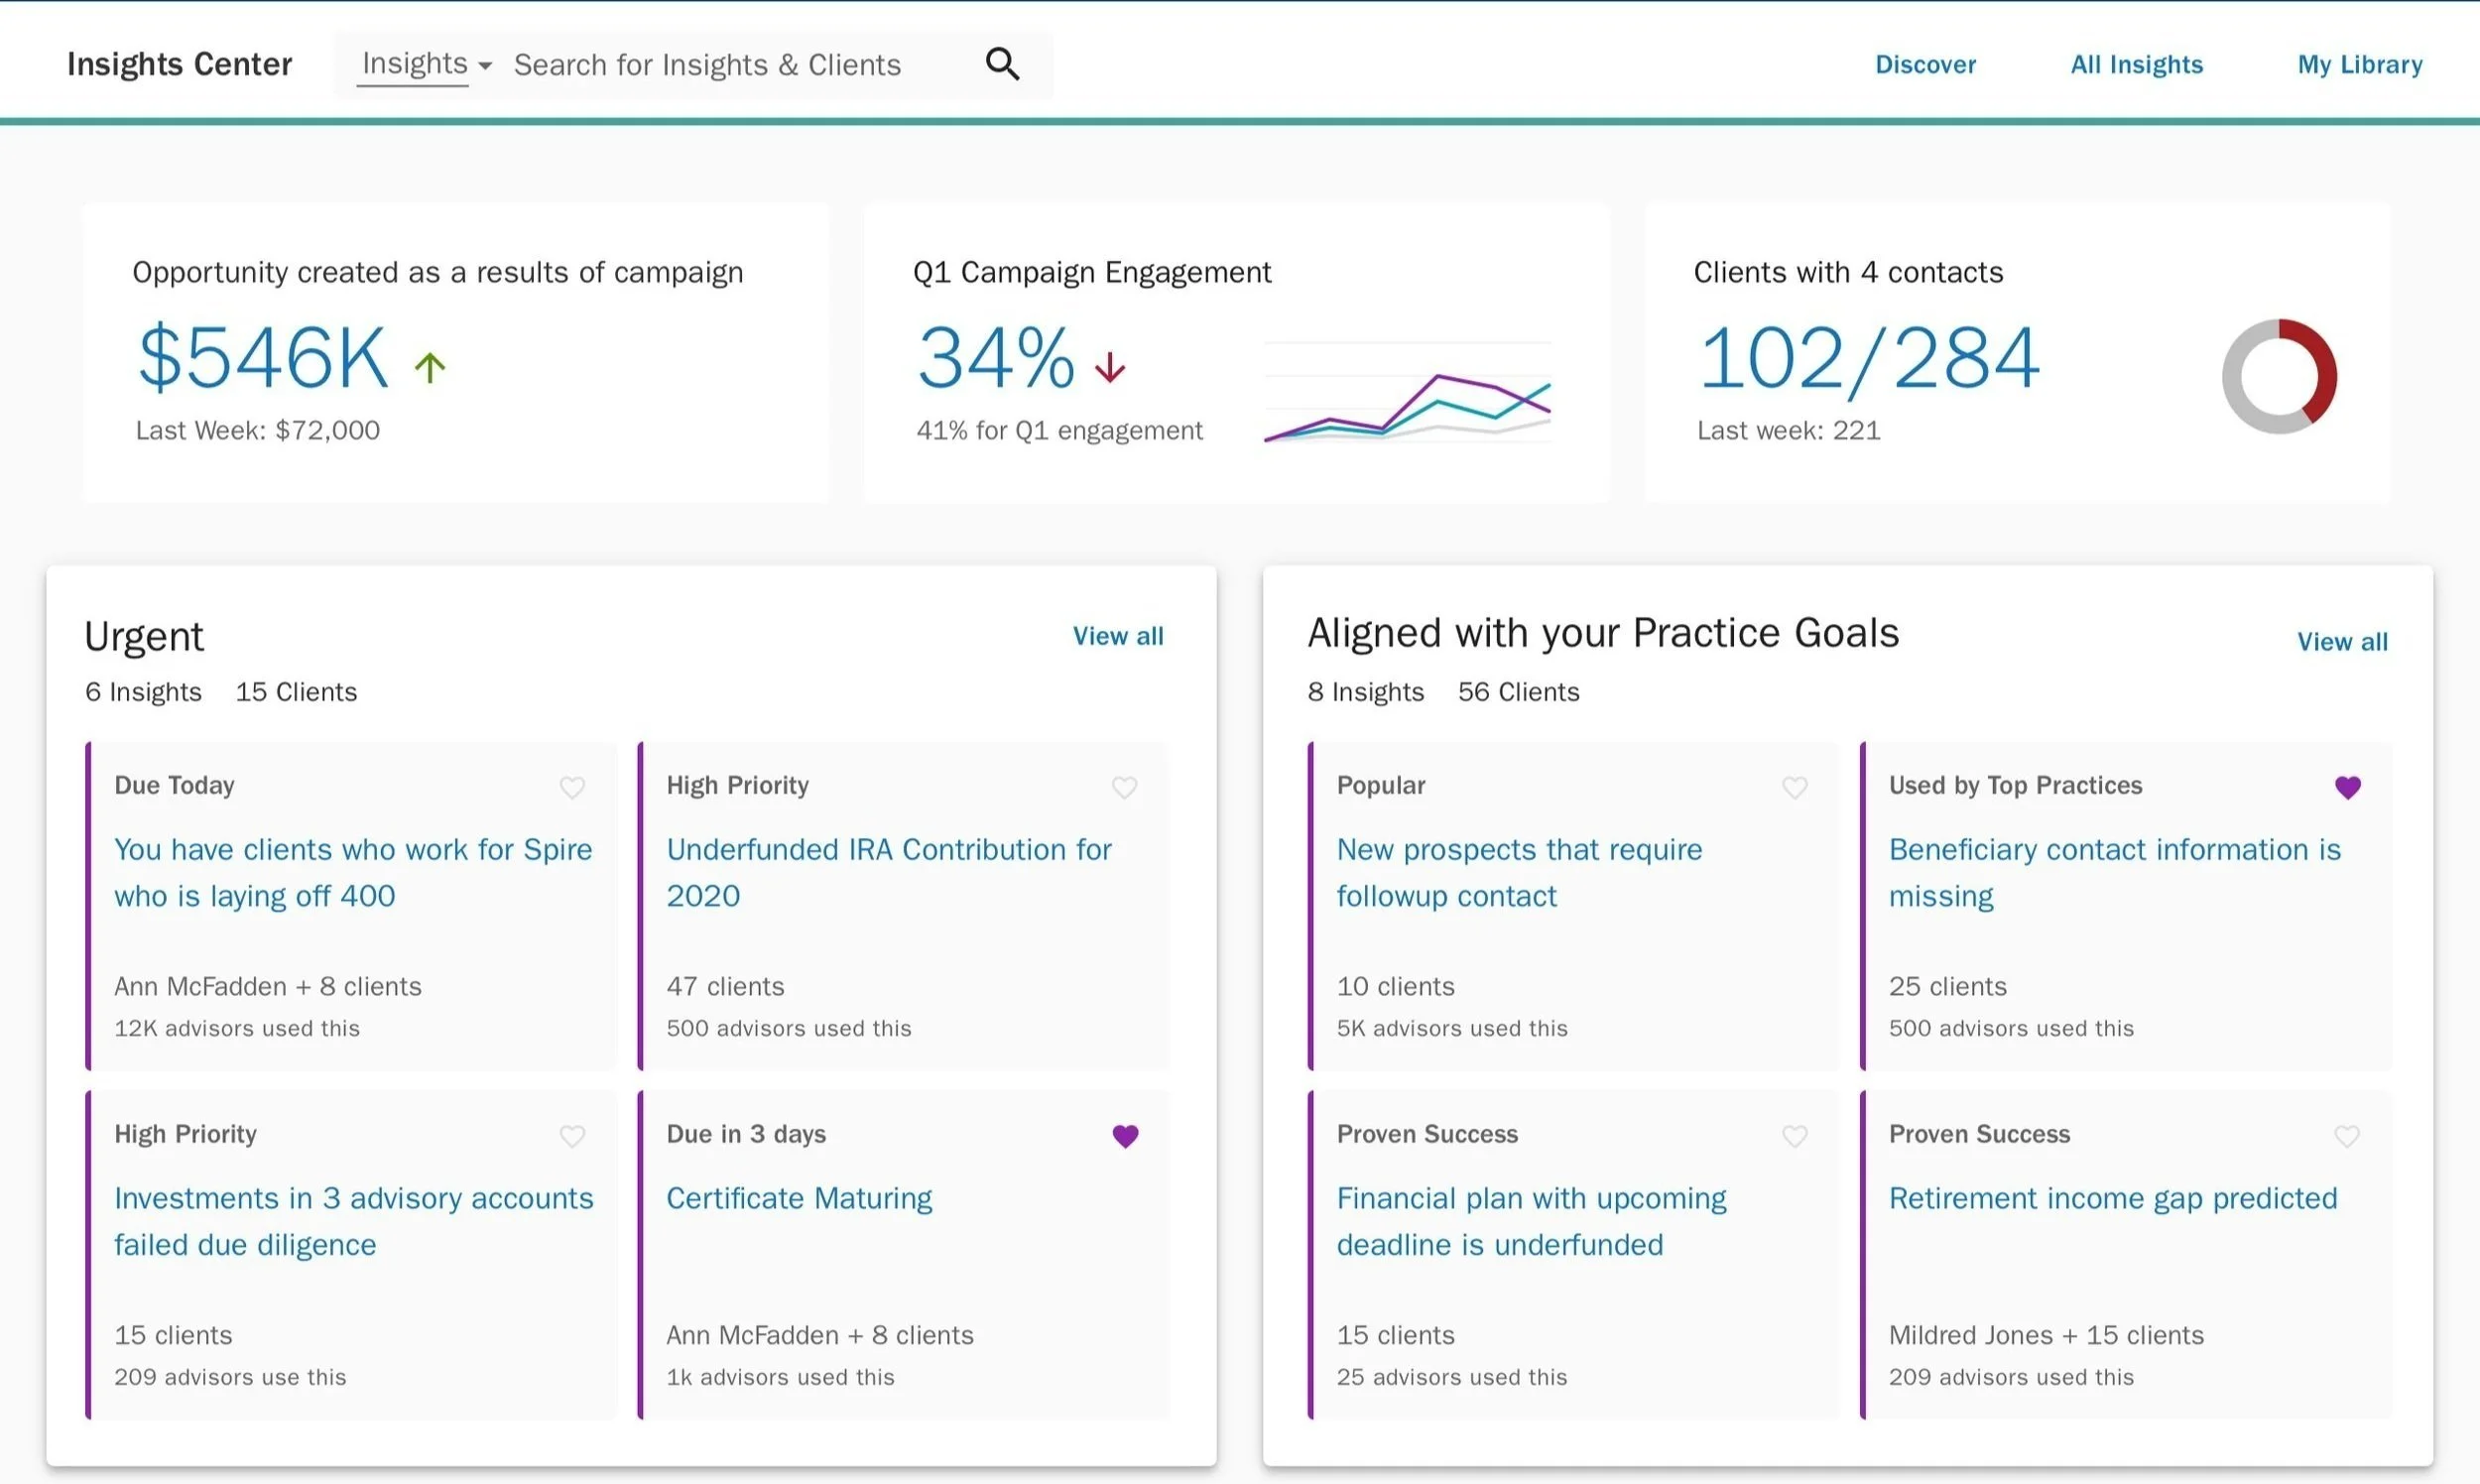
Task: View all Urgent insights
Action: click(1117, 636)
